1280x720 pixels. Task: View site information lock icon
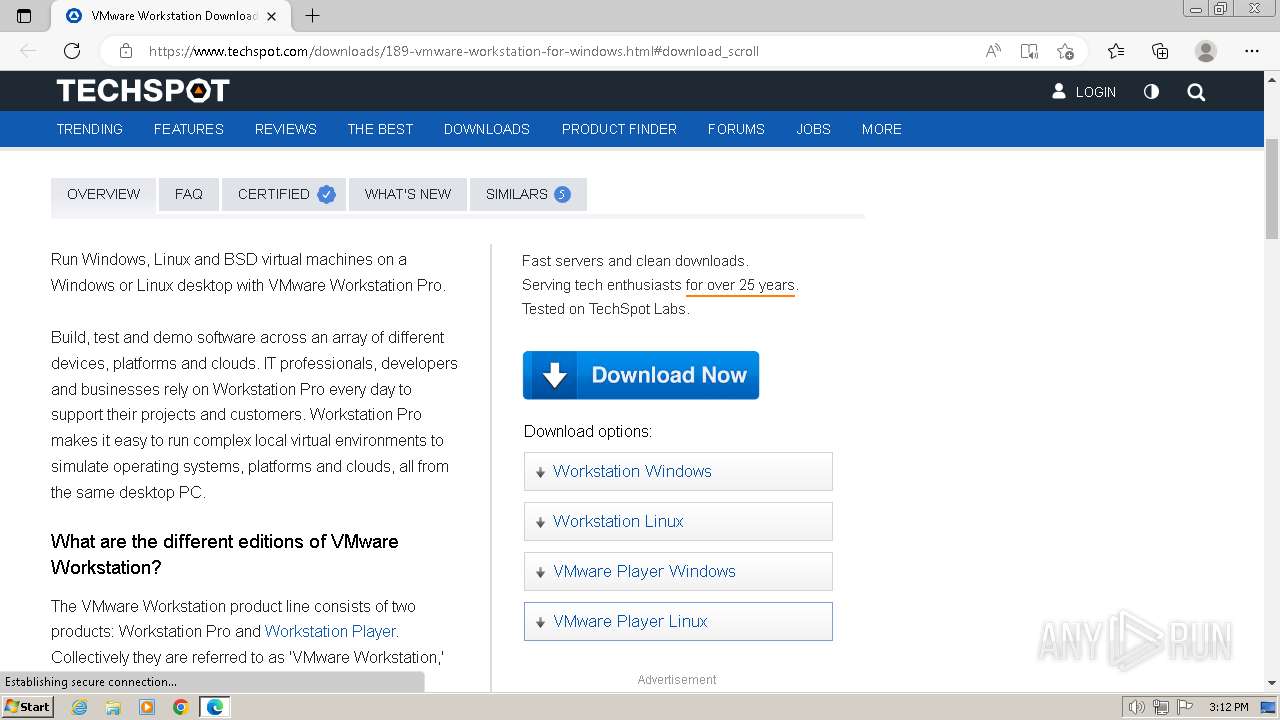click(125, 51)
